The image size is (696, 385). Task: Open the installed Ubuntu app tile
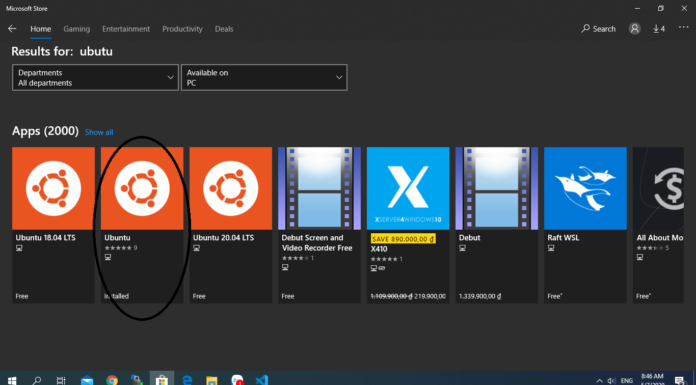click(x=142, y=225)
